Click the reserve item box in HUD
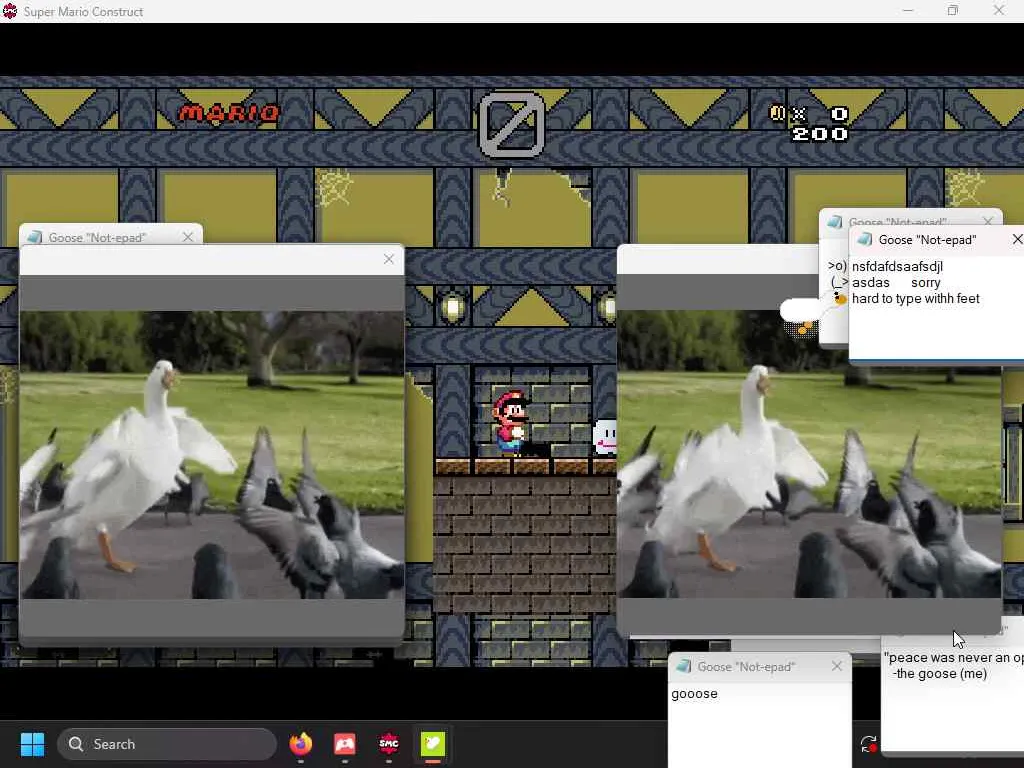This screenshot has height=768, width=1024. (512, 125)
